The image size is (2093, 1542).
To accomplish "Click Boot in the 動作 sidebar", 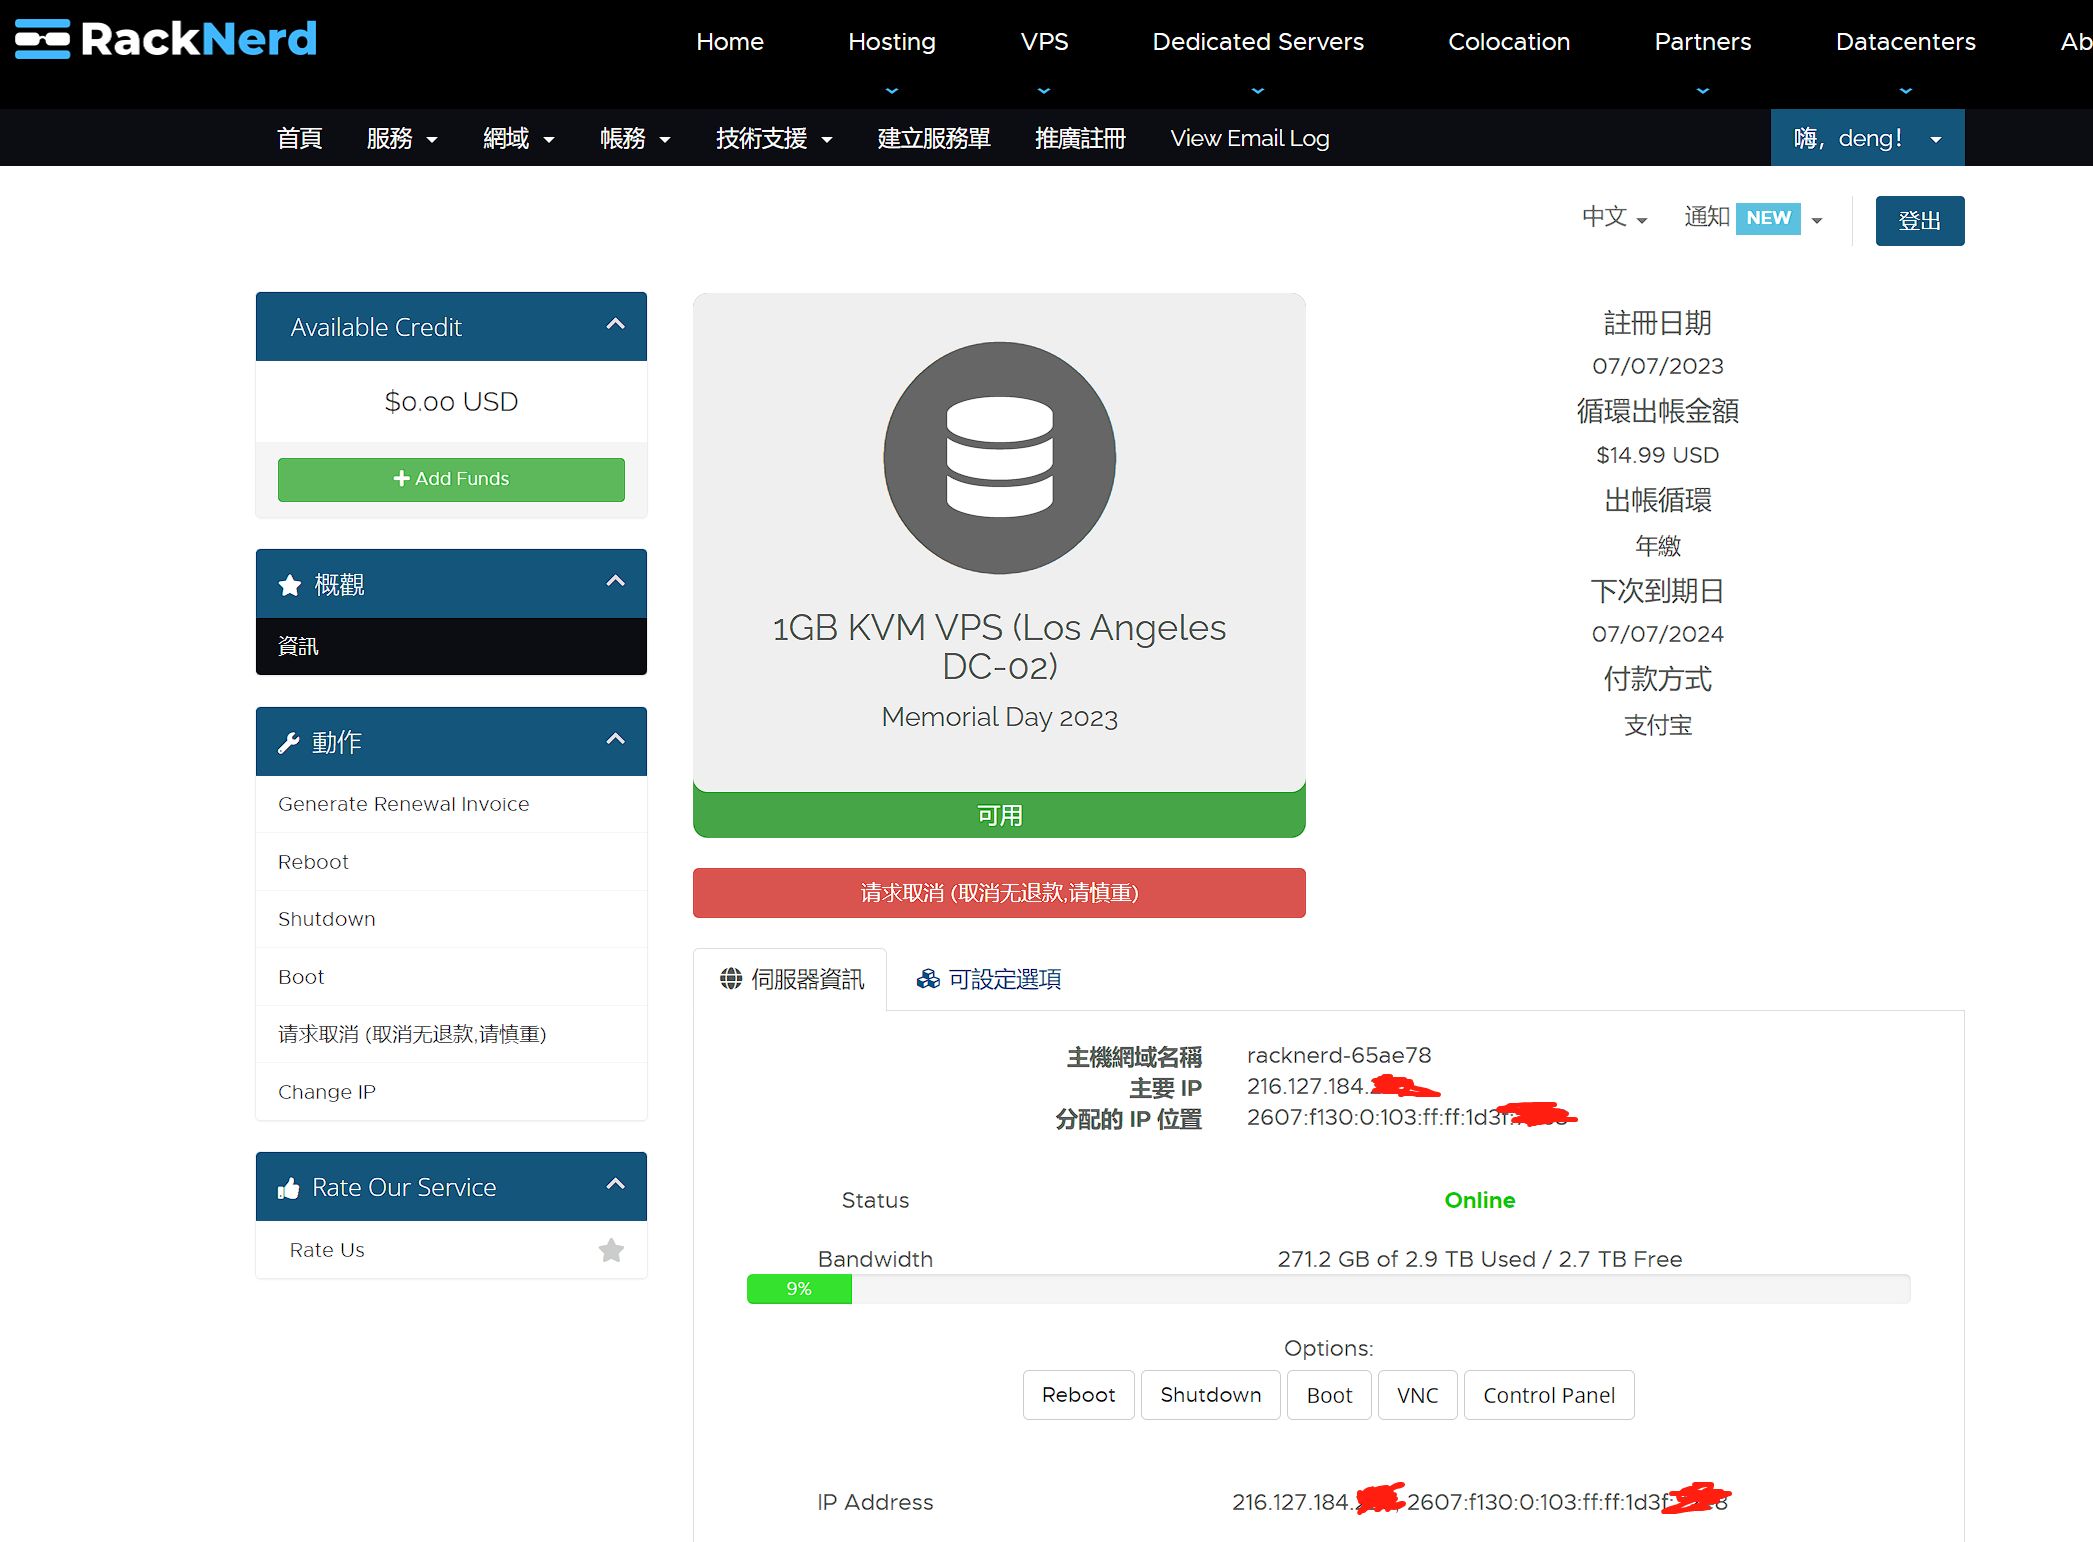I will (x=451, y=977).
